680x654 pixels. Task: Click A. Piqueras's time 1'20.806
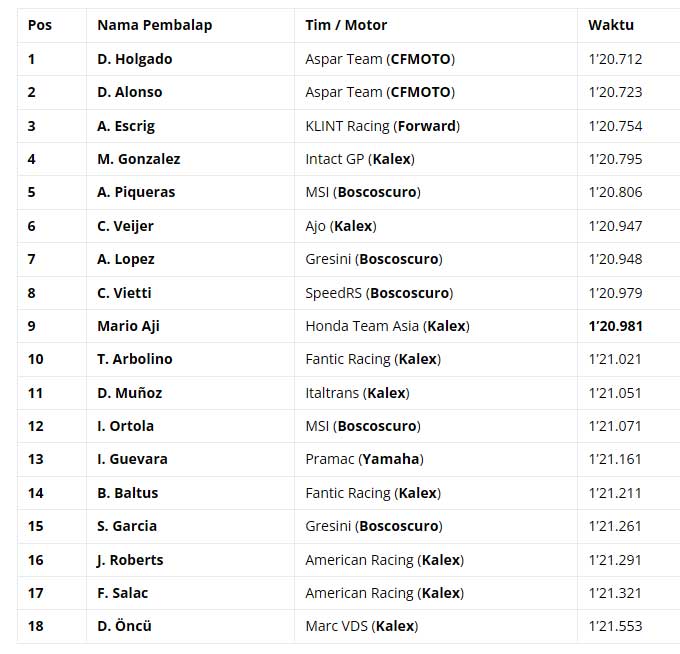point(615,192)
